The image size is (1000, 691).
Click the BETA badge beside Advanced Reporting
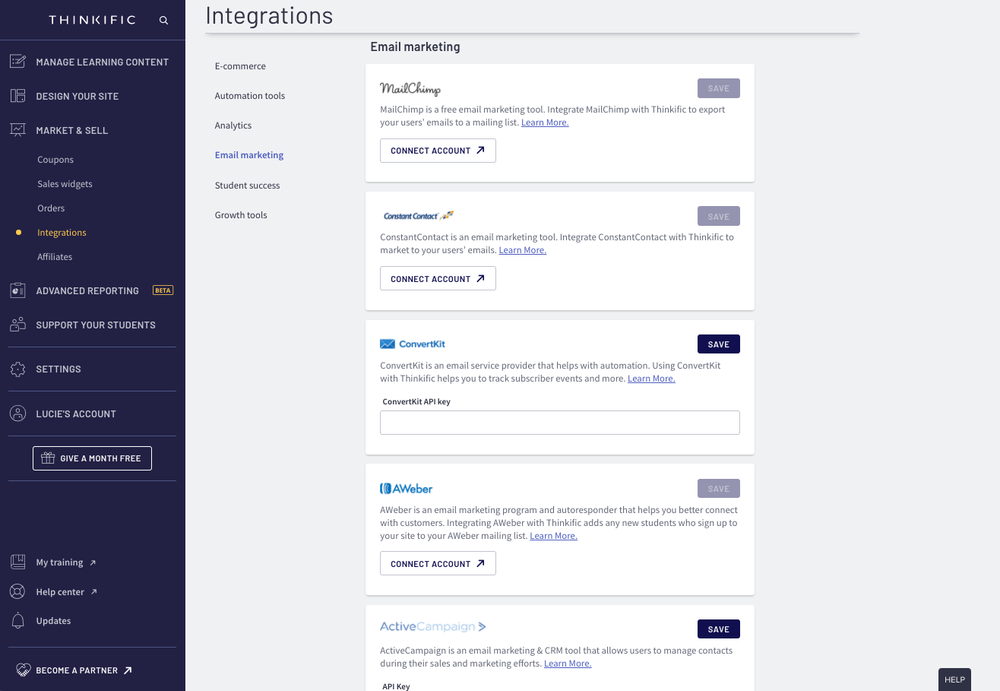click(x=163, y=290)
